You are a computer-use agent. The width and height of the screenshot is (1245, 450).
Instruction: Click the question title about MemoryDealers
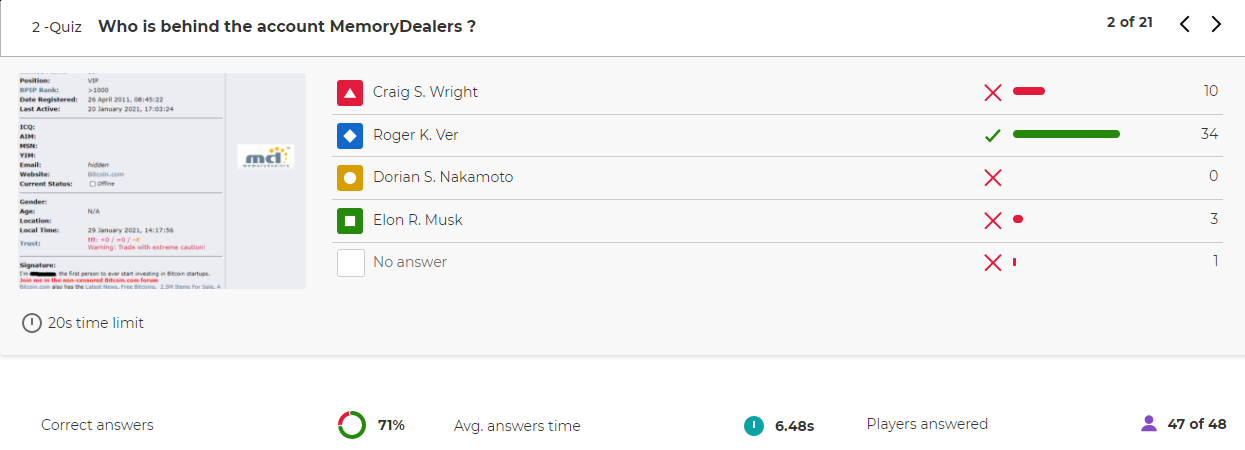(x=286, y=27)
